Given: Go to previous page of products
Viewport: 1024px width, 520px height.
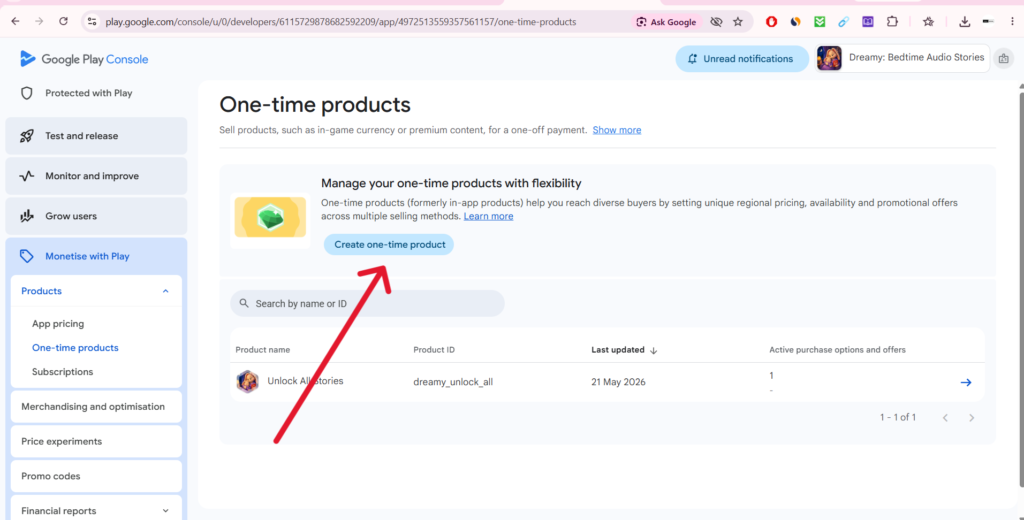Looking at the screenshot, I should 945,417.
